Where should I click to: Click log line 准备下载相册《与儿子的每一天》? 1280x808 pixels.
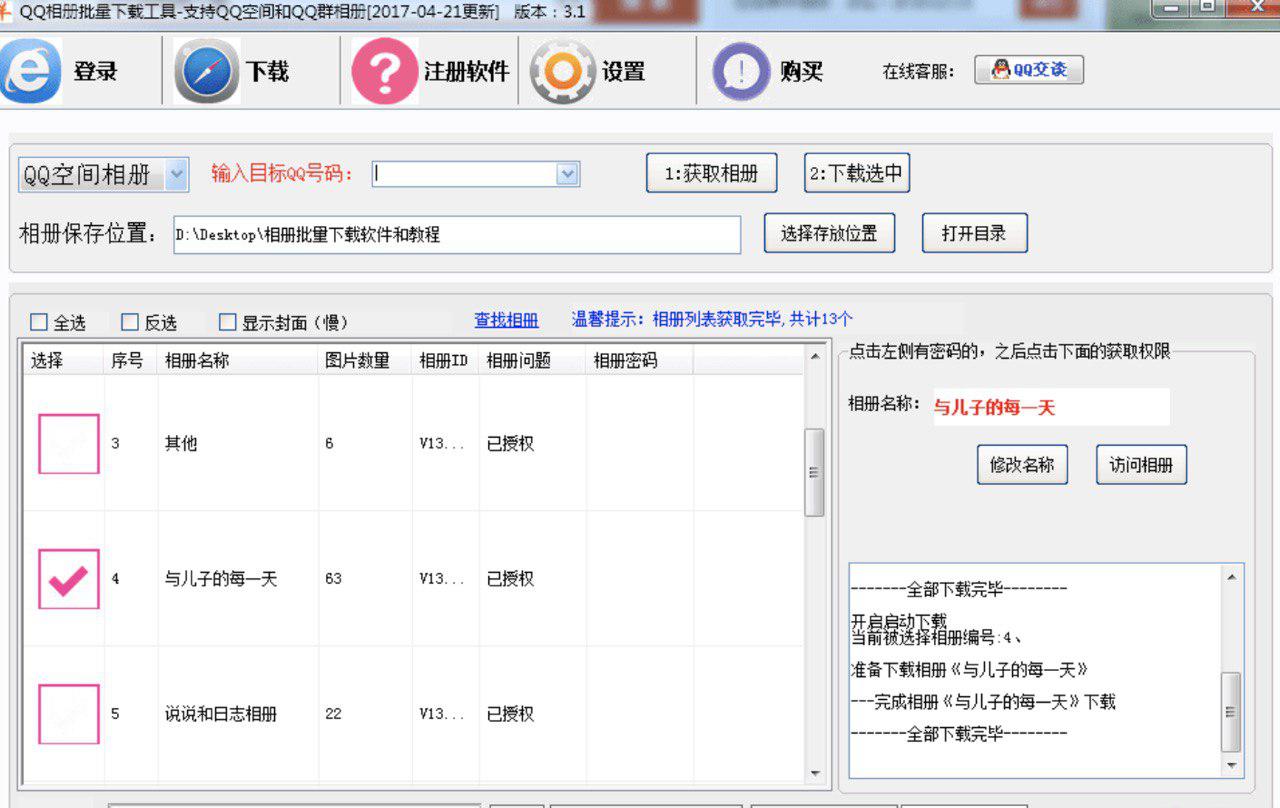click(969, 669)
